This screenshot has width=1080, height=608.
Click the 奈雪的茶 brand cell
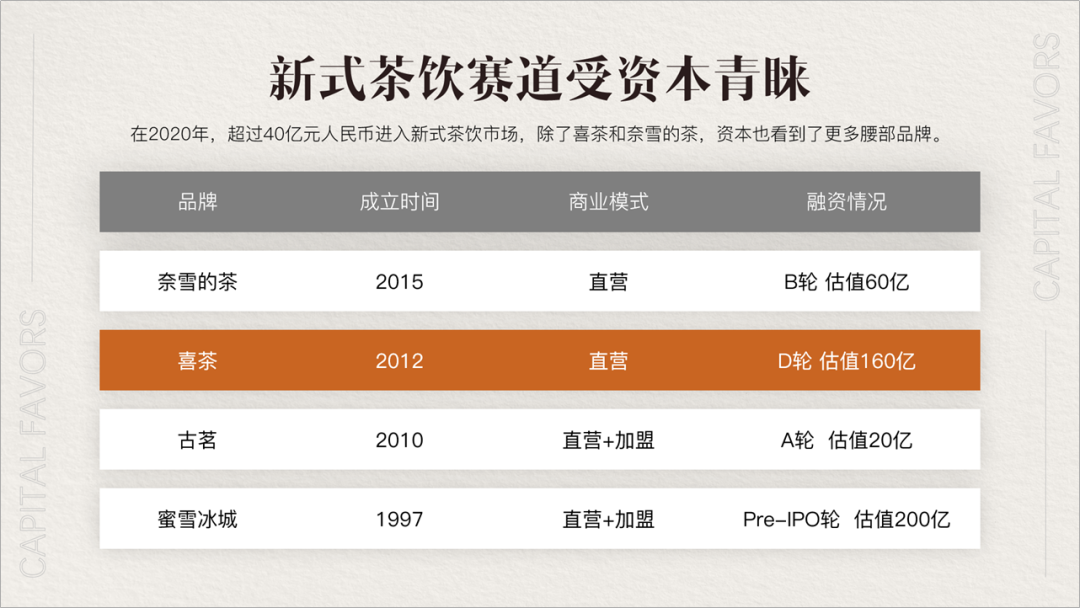[198, 282]
